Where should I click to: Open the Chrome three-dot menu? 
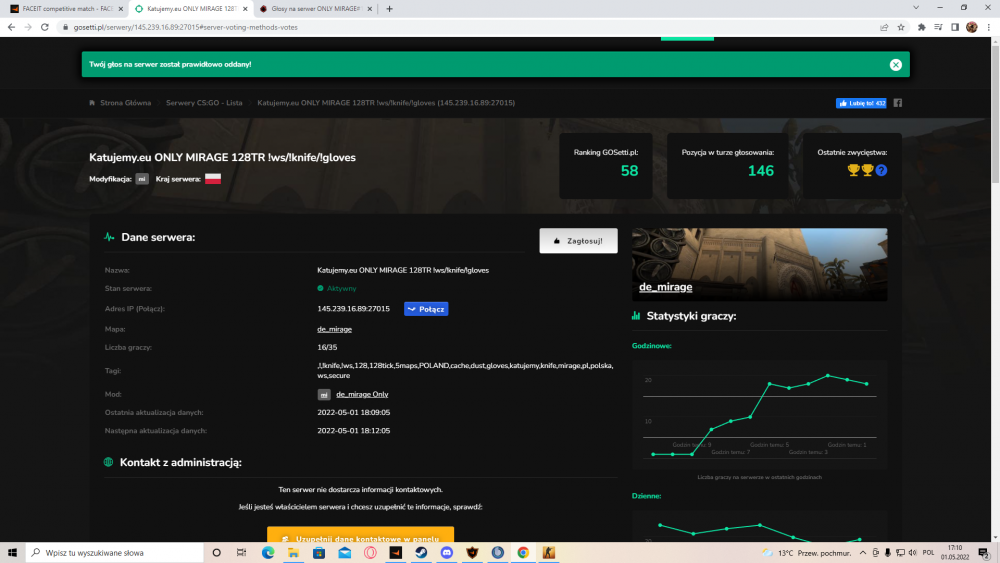[989, 27]
